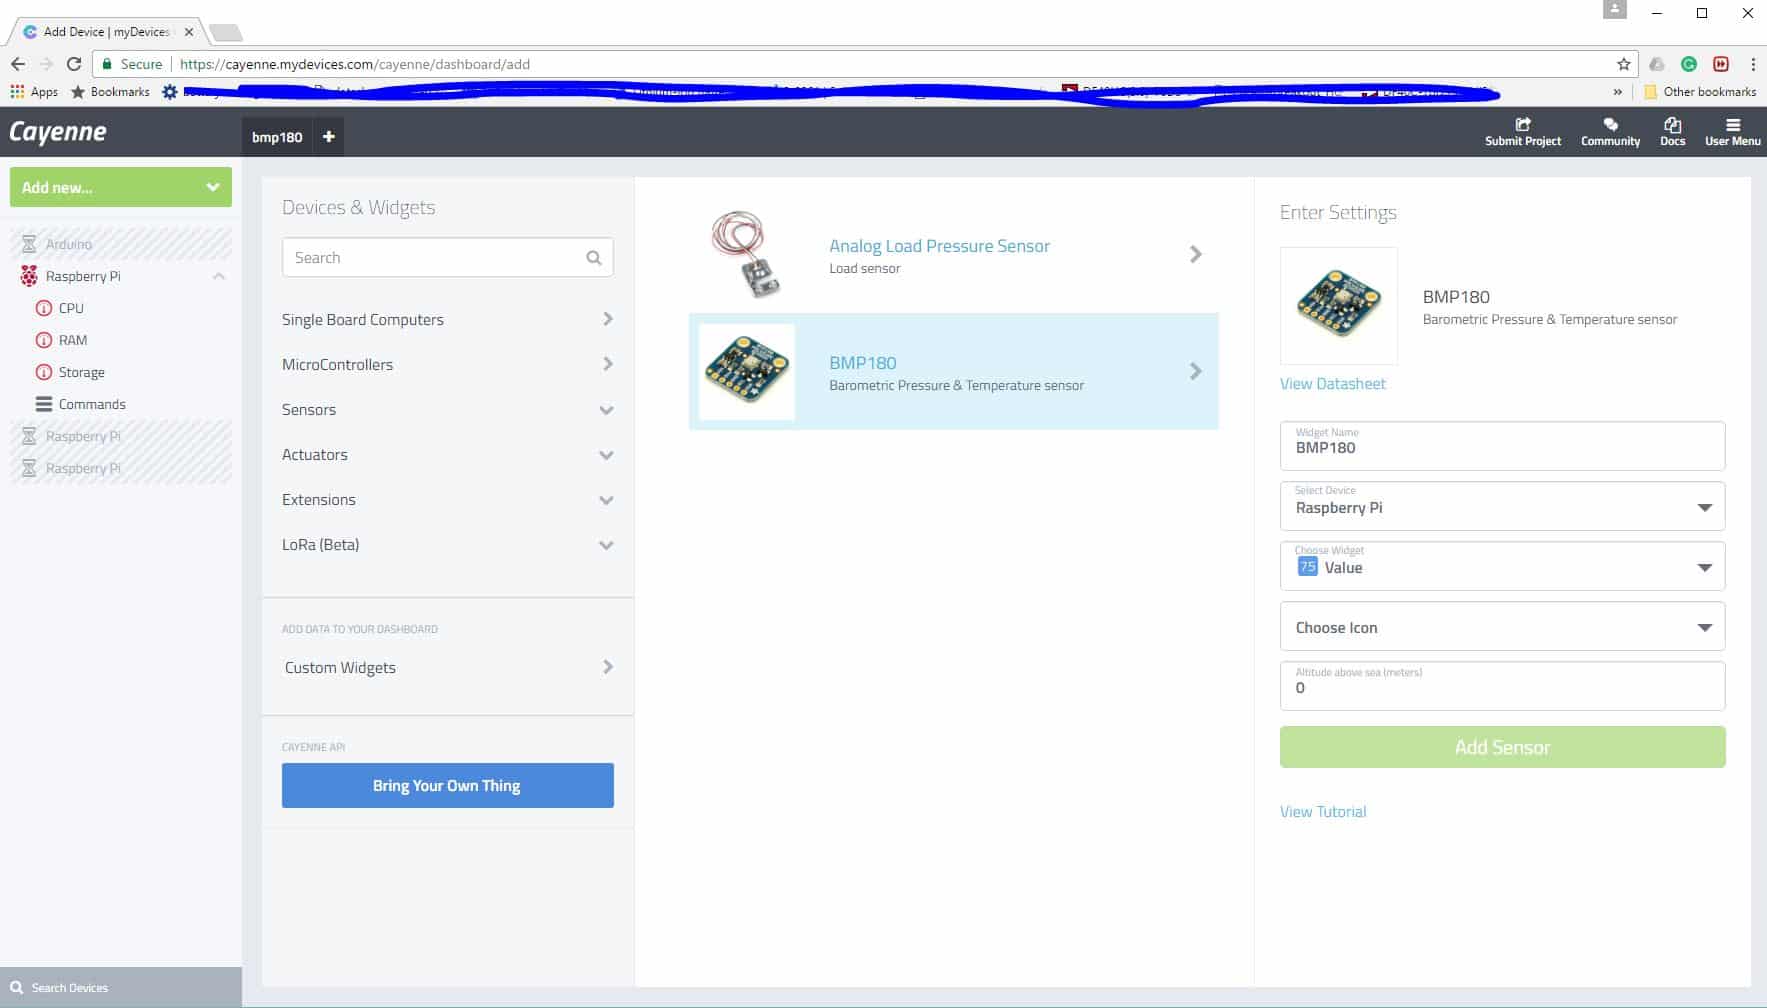
Task: Select the CPU widget in sidebar
Action: coord(71,308)
